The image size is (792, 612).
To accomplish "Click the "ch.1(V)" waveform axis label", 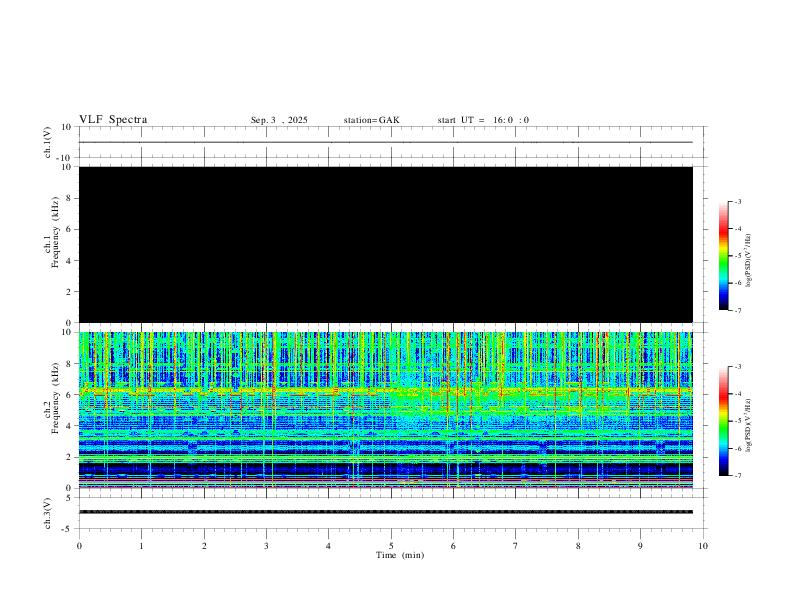I will [x=47, y=142].
